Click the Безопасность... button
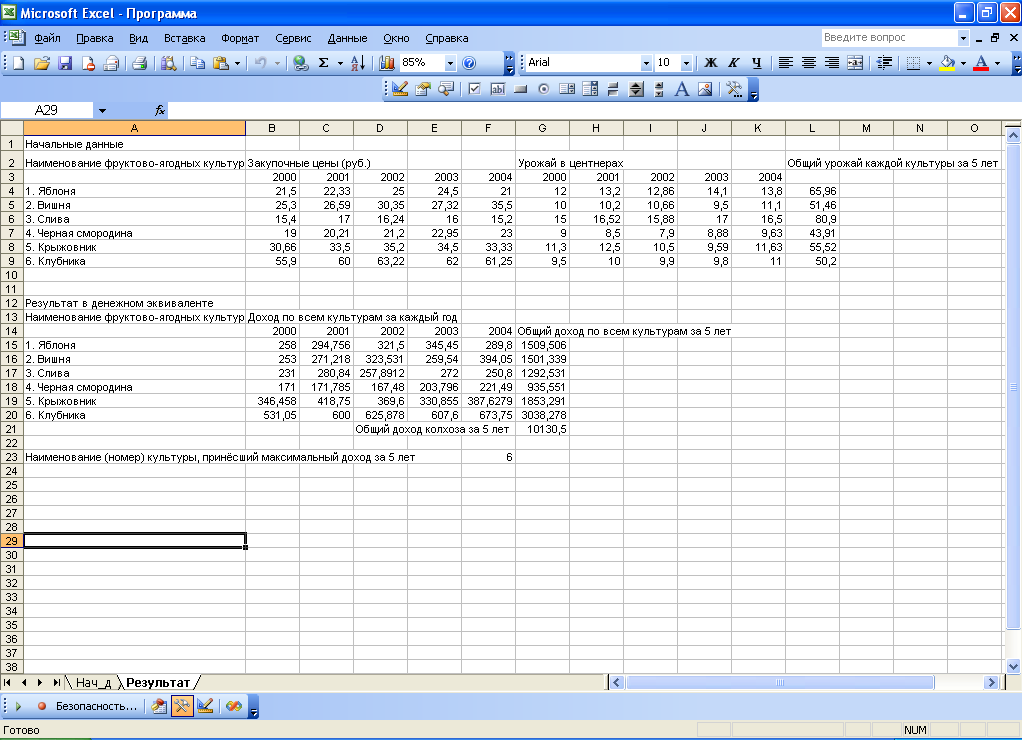The image size is (1022, 740). pos(96,706)
